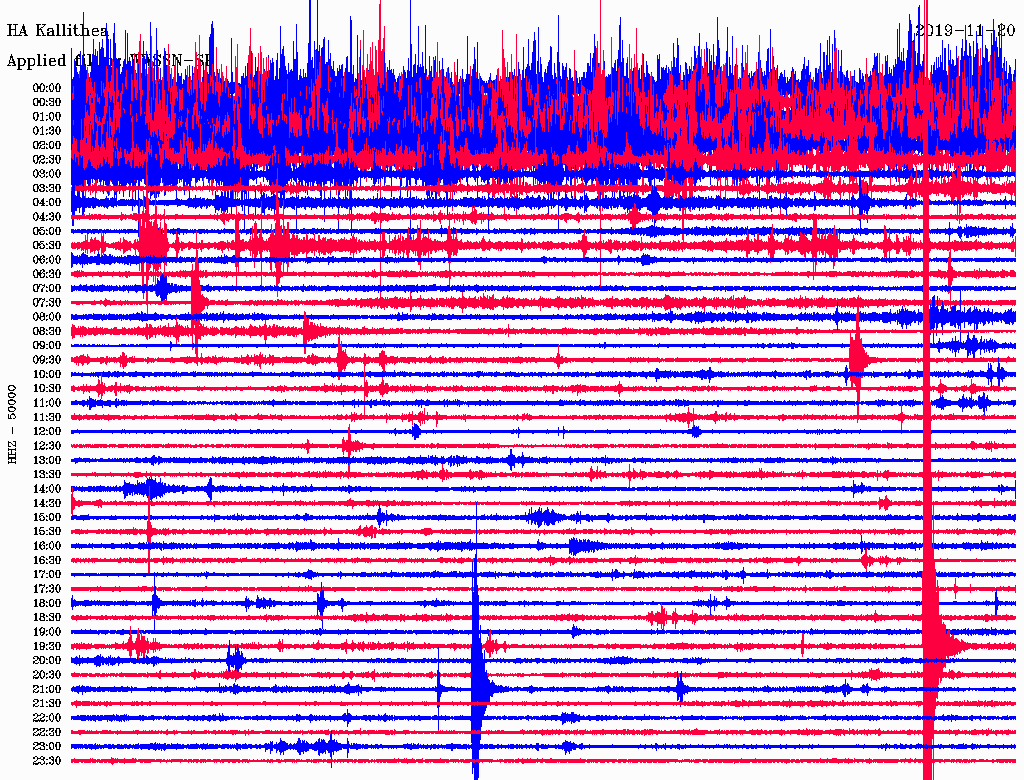The image size is (1024, 780).
Task: Select the '08:00' time label
Action: tap(47, 317)
